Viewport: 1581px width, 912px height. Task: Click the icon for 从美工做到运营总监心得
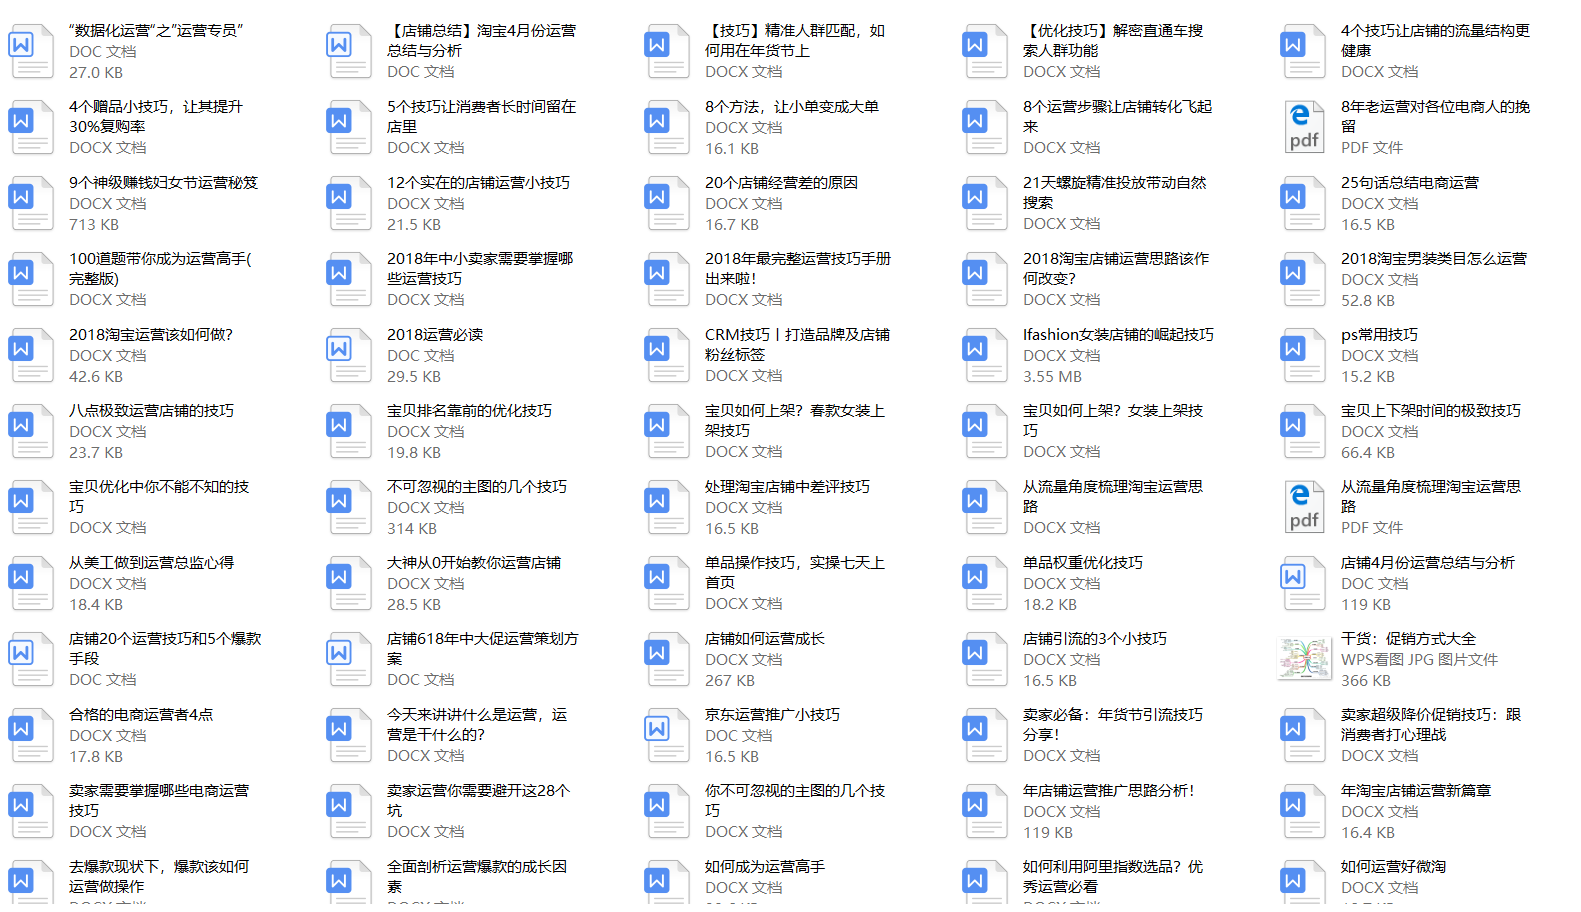pyautogui.click(x=31, y=583)
